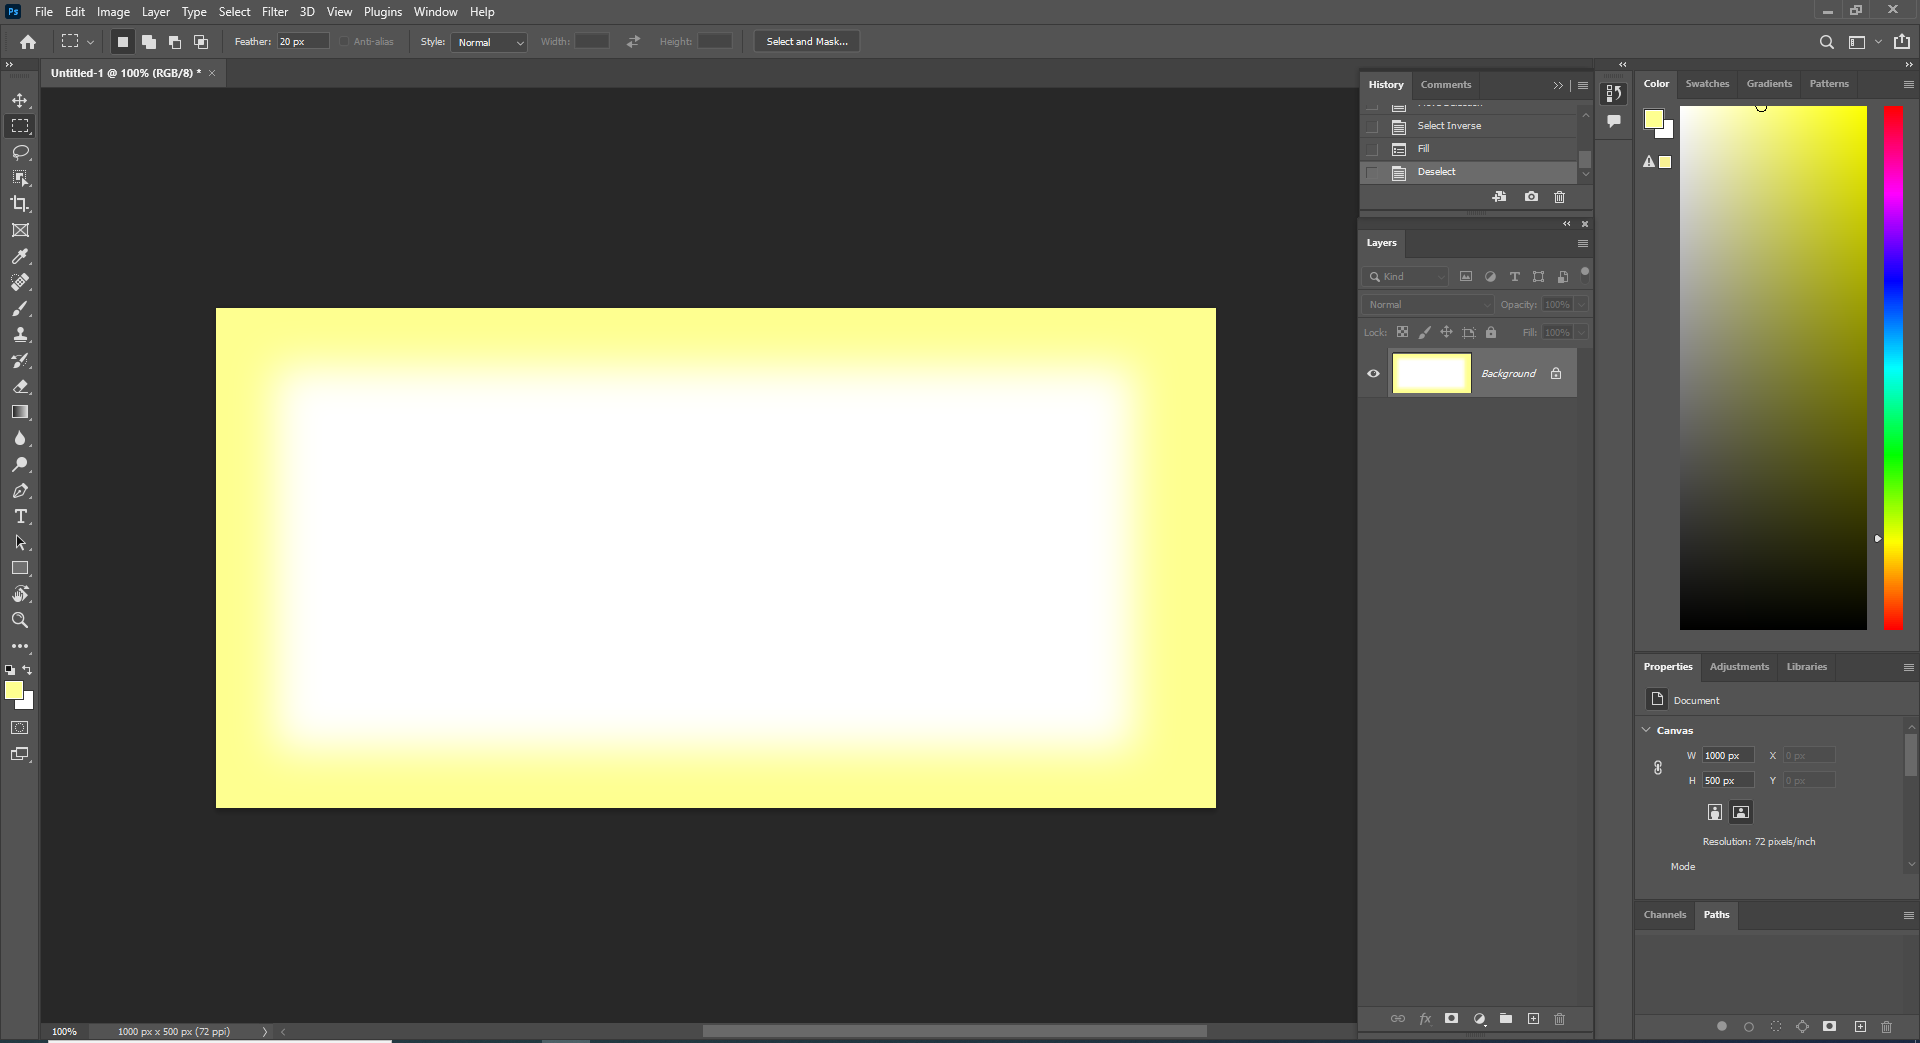Select the Blur tool
Screen dimensions: 1920x1043
[x=20, y=438]
